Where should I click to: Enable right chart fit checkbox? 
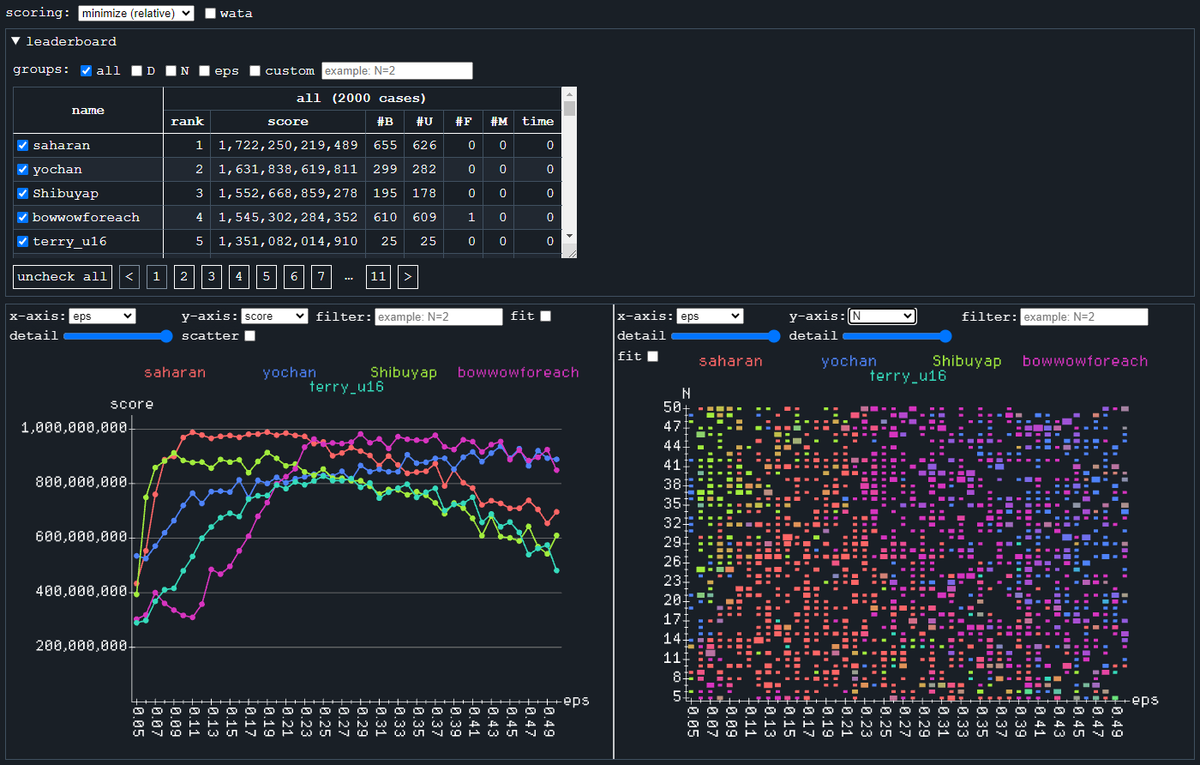click(x=653, y=356)
